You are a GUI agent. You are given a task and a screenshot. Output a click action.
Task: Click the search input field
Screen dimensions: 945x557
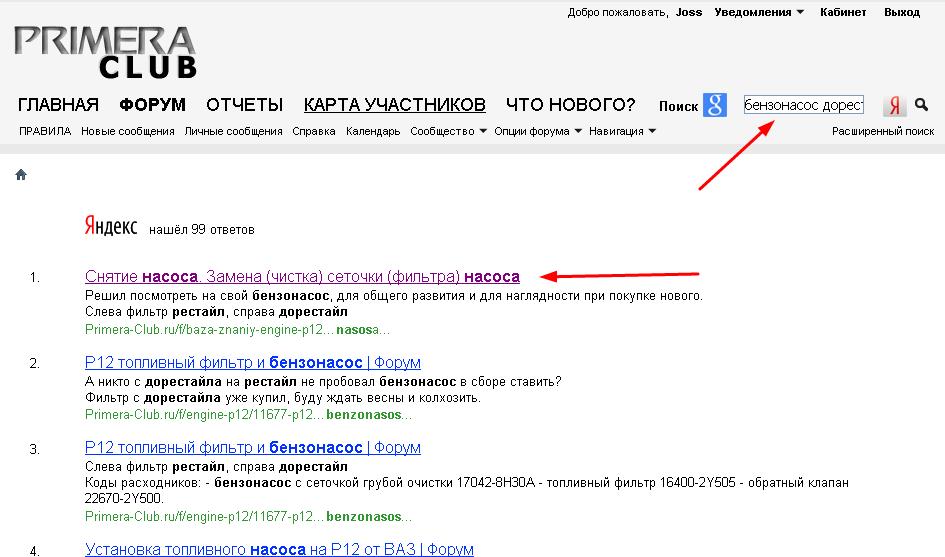coord(803,105)
